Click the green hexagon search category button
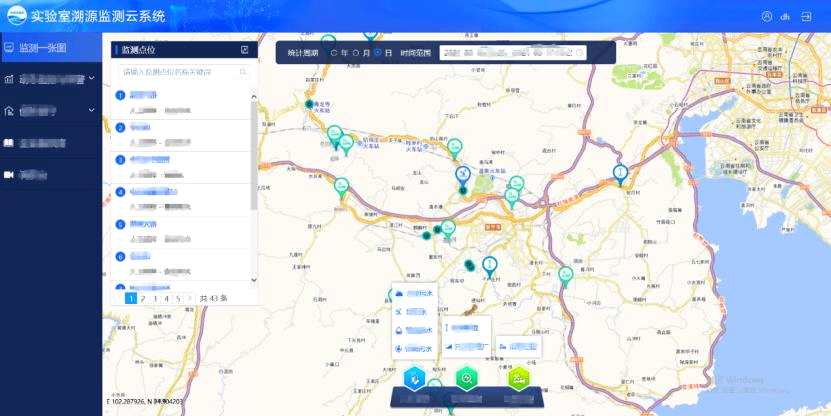The width and height of the screenshot is (831, 416). tap(467, 379)
